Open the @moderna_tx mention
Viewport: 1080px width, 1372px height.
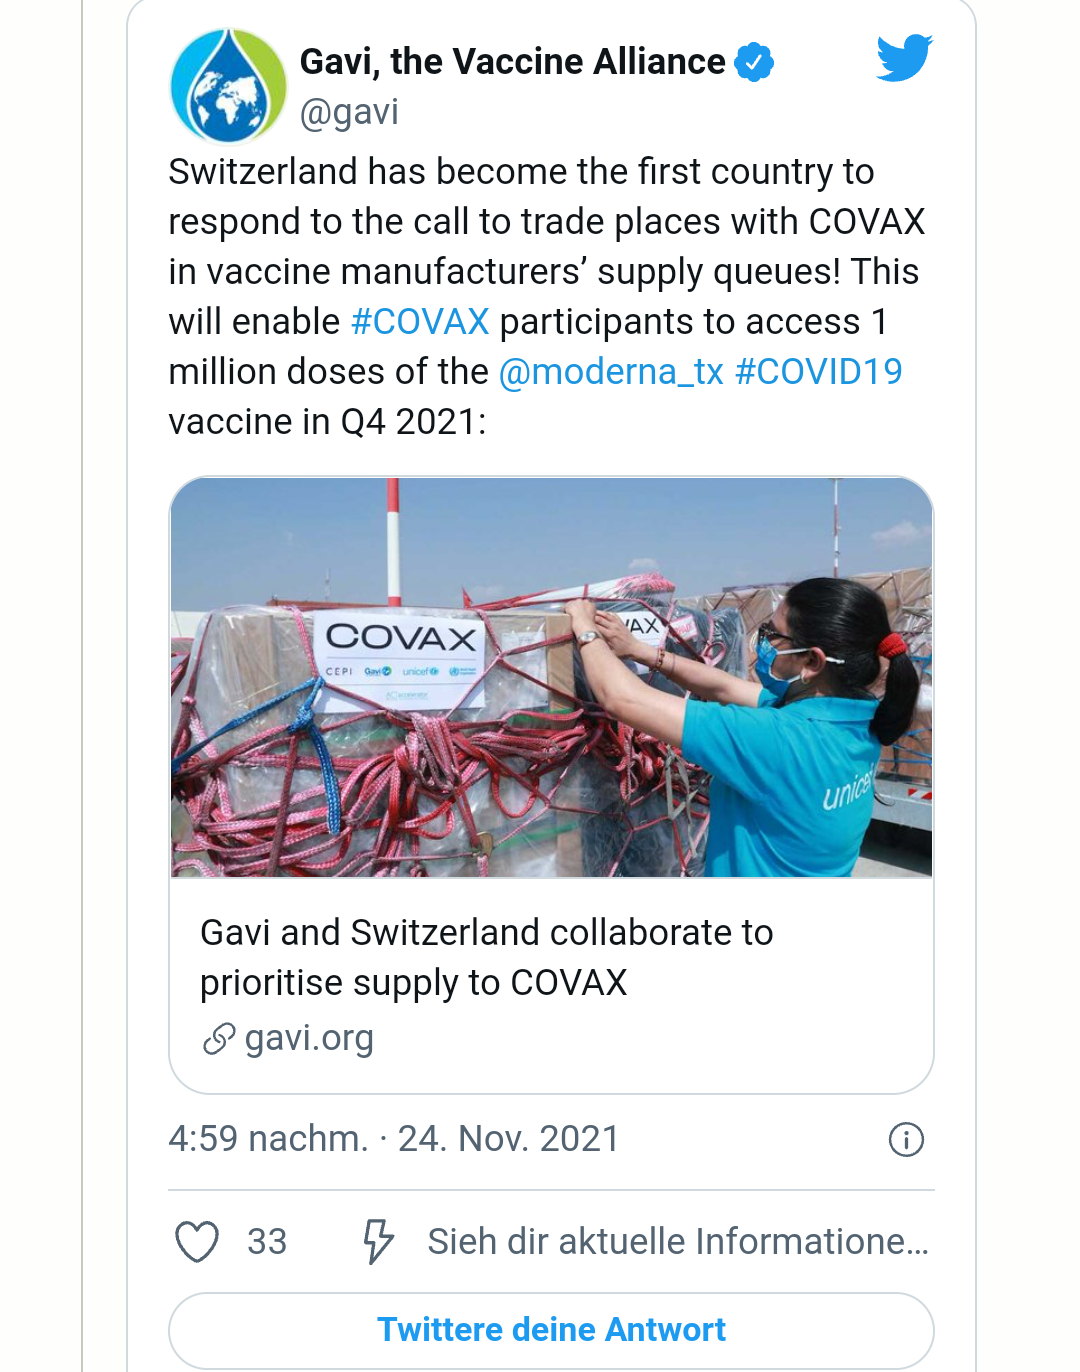coord(611,372)
